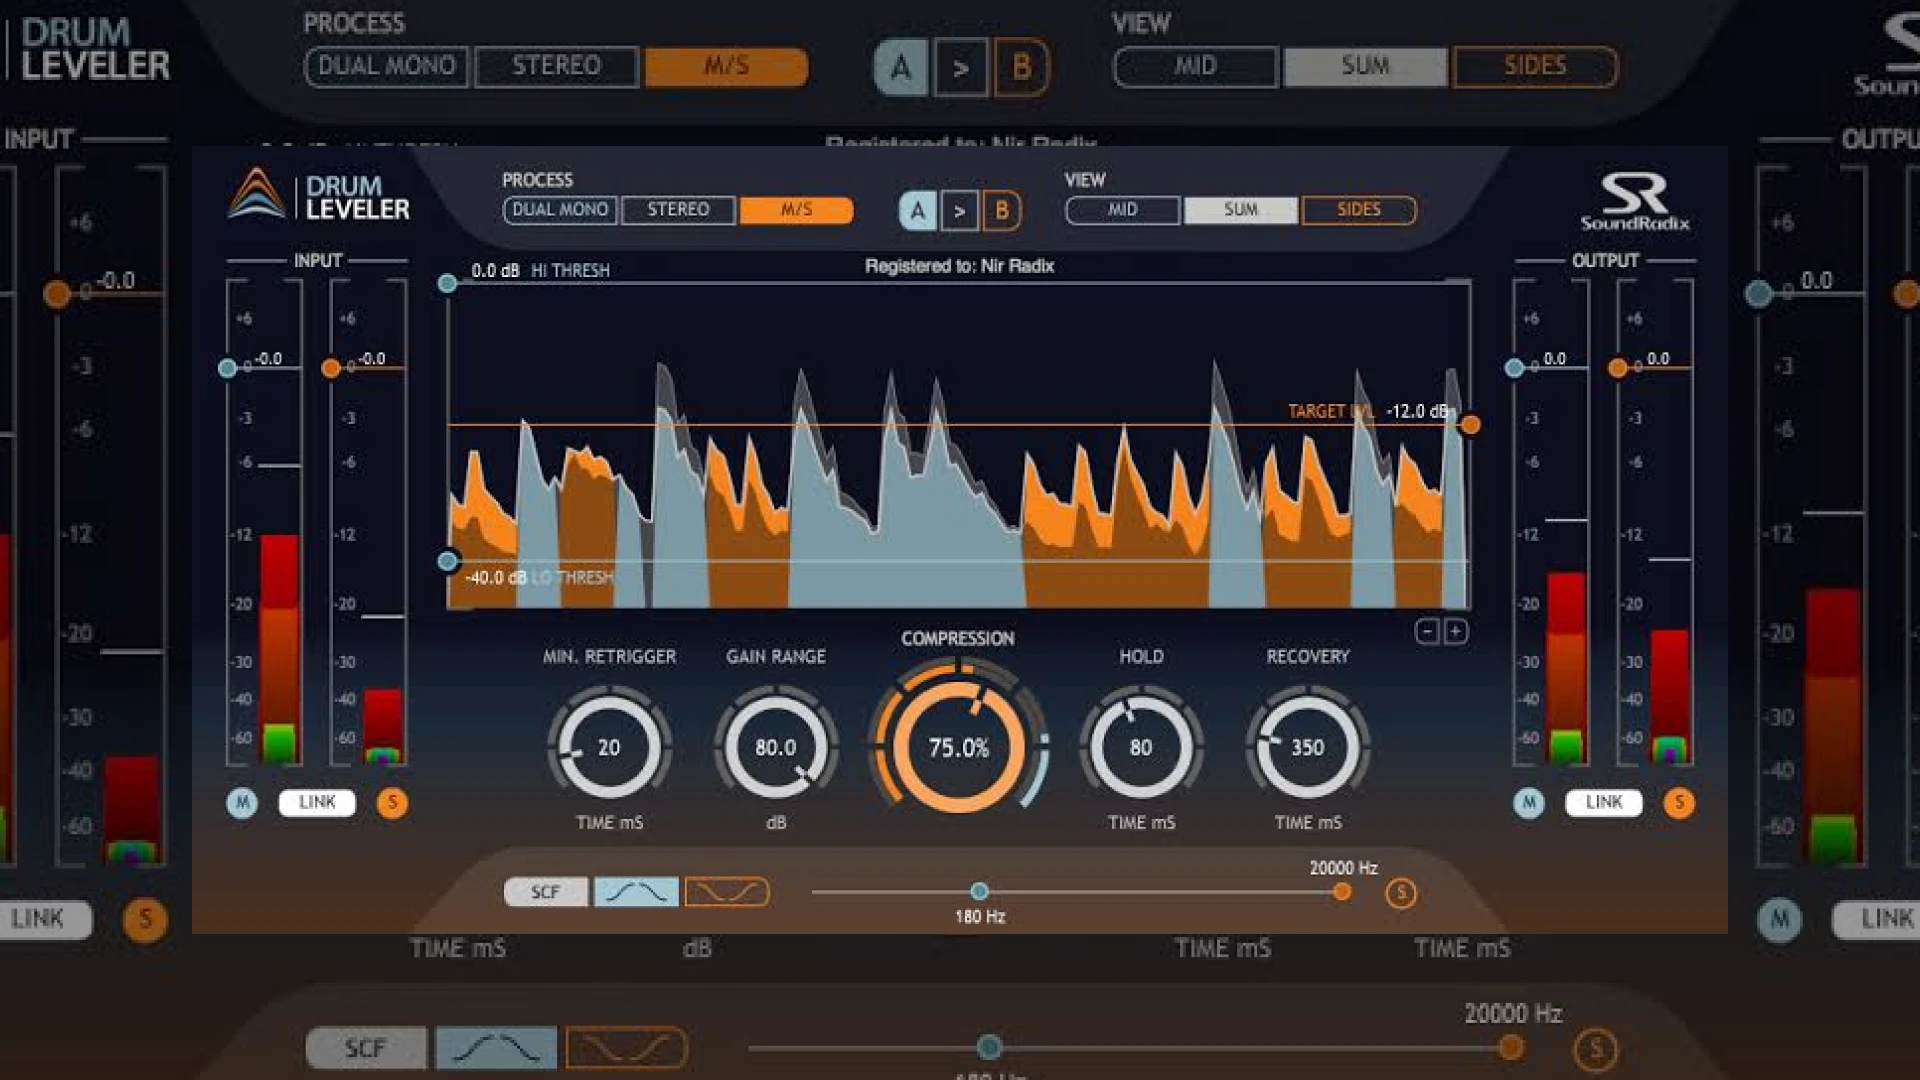Select DUAL MONO process mode in the sharp center panel
Screen dimensions: 1920x1080
(560, 210)
